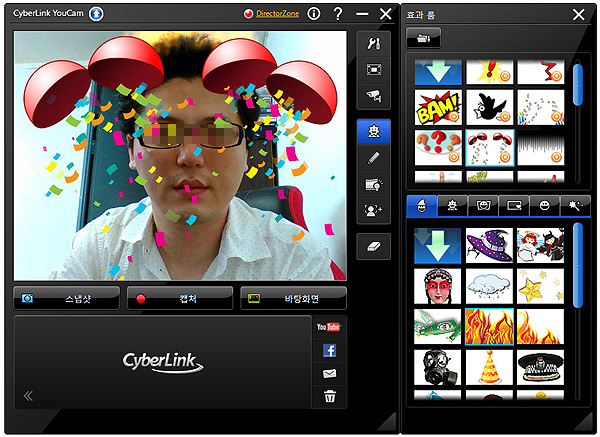This screenshot has height=437, width=600.
Task: Click the trash delete icon
Action: [x=330, y=396]
